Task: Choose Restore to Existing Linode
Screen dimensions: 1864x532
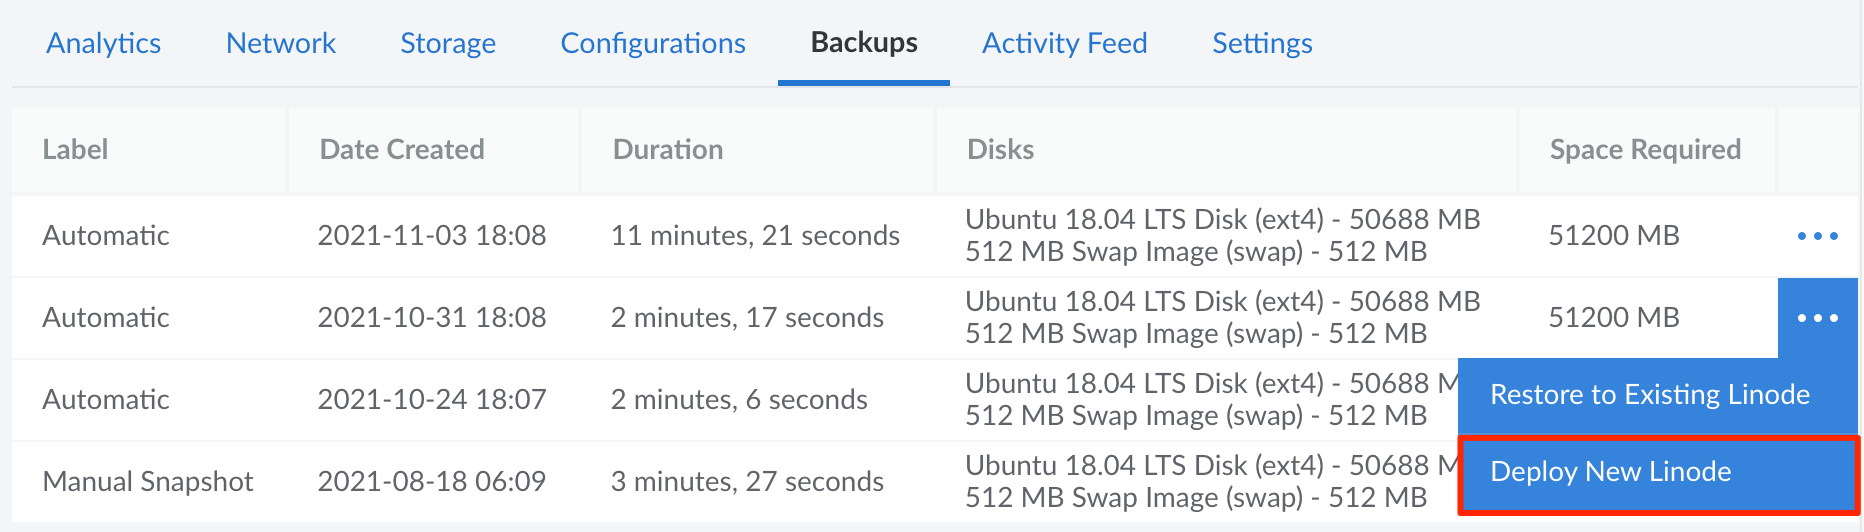Action: (x=1649, y=395)
